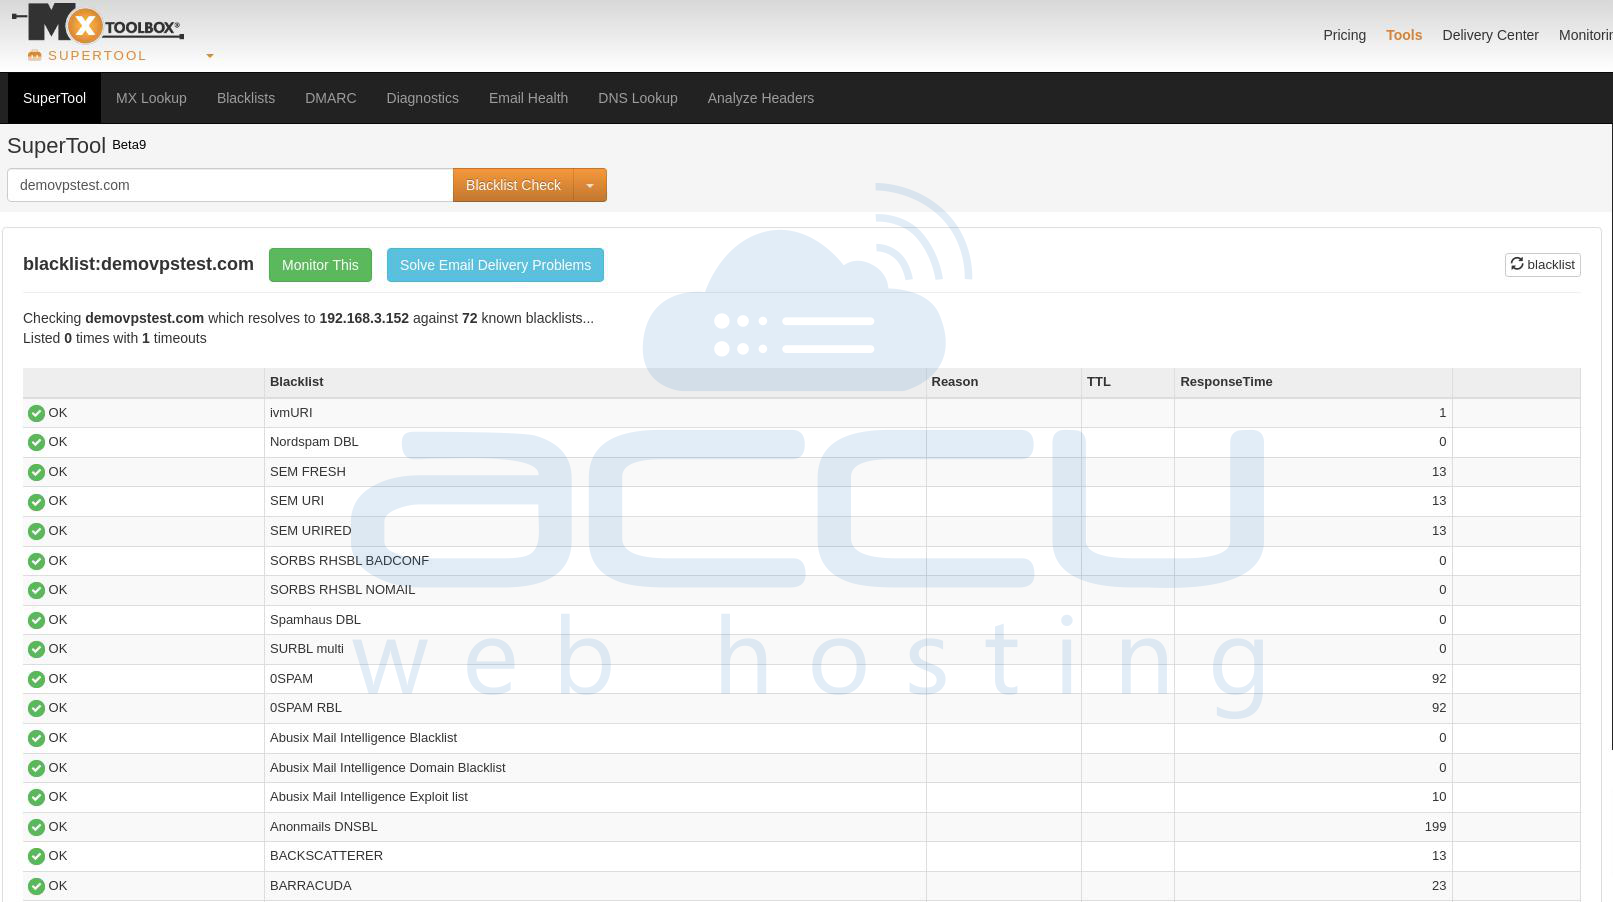The width and height of the screenshot is (1613, 902).
Task: Click the OK check icon for SEM URIRED
Action: [x=36, y=531]
